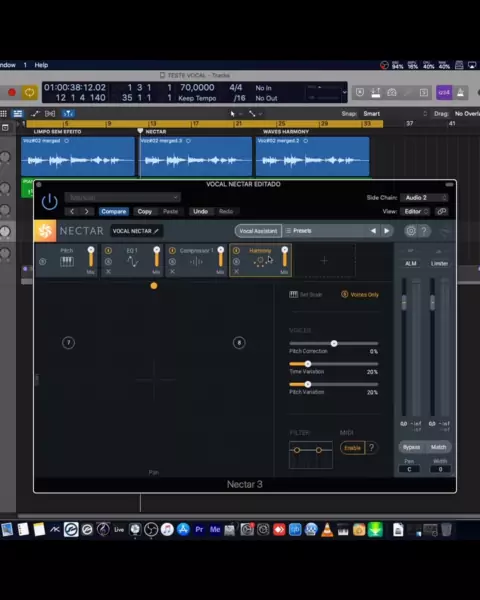Toggle Compressor 1 module power

click(x=172, y=251)
